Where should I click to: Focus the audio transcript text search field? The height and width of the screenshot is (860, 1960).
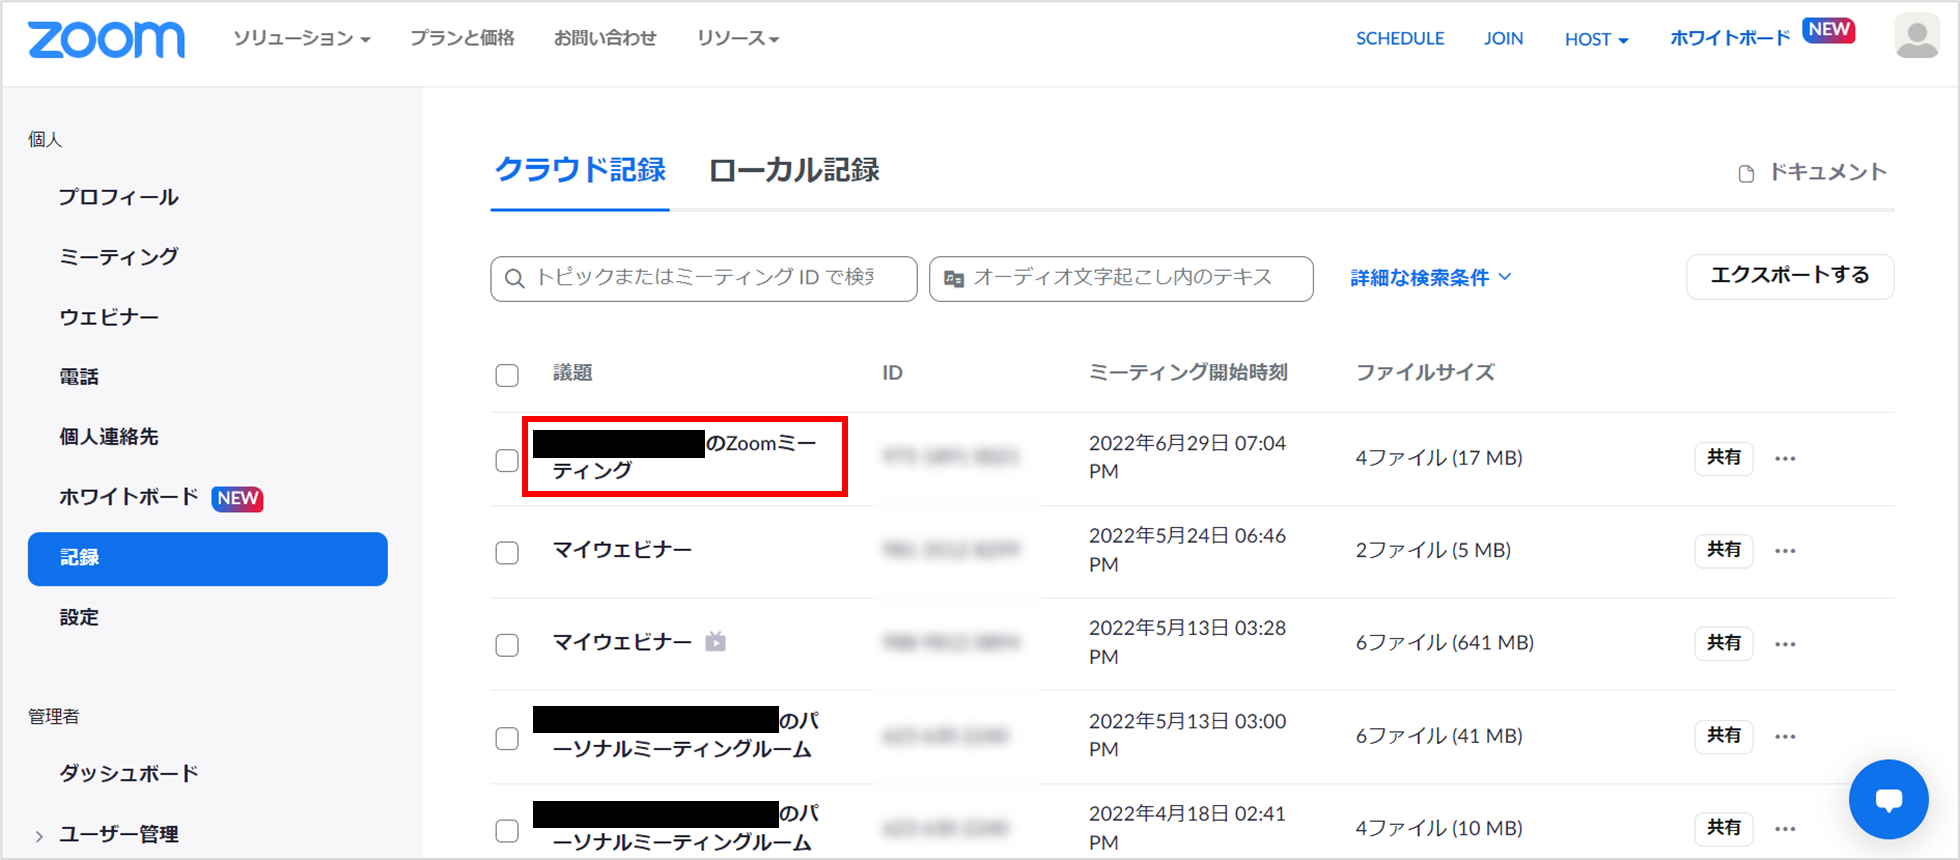tap(1121, 279)
